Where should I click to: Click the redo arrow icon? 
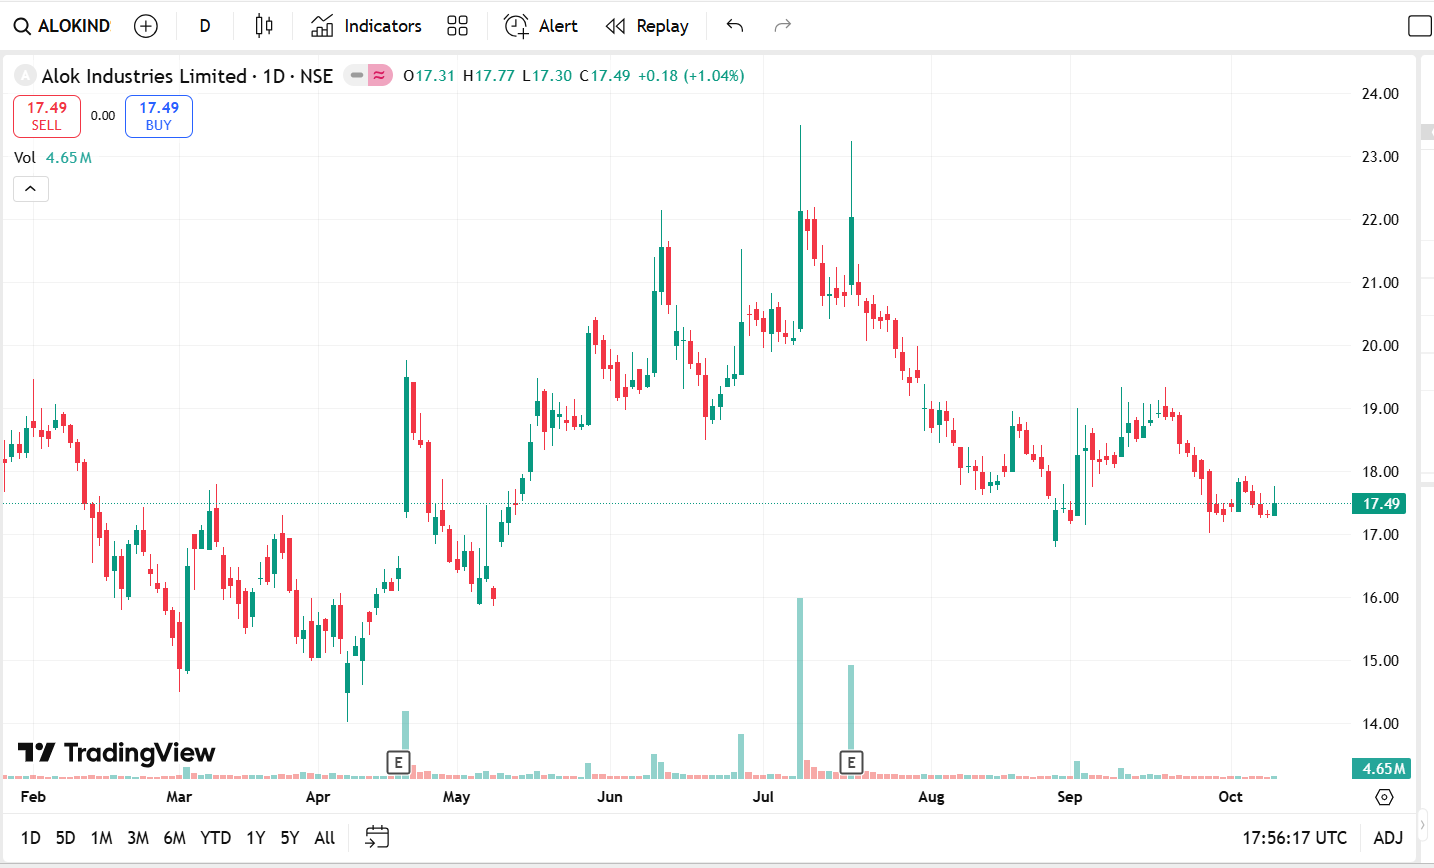pyautogui.click(x=783, y=26)
